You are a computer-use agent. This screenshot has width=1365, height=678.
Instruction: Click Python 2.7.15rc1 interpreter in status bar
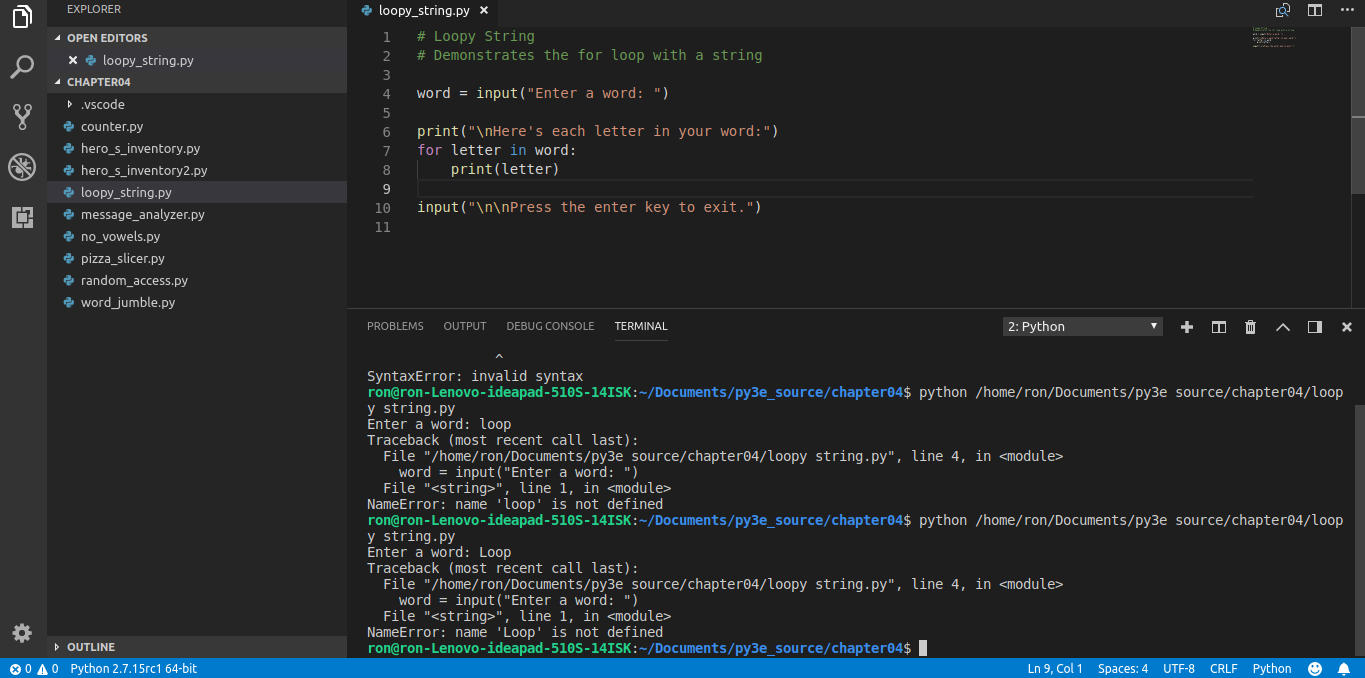[x=133, y=668]
